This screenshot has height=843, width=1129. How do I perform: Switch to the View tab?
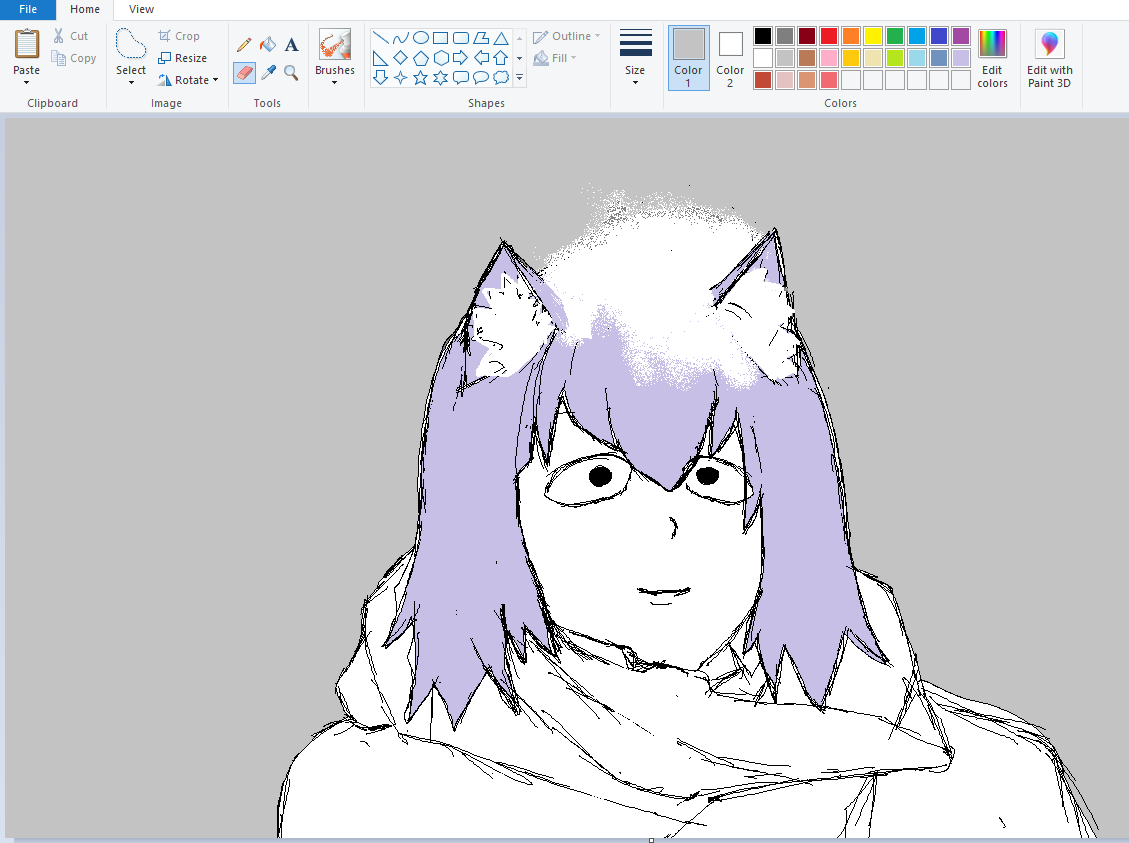tap(141, 9)
